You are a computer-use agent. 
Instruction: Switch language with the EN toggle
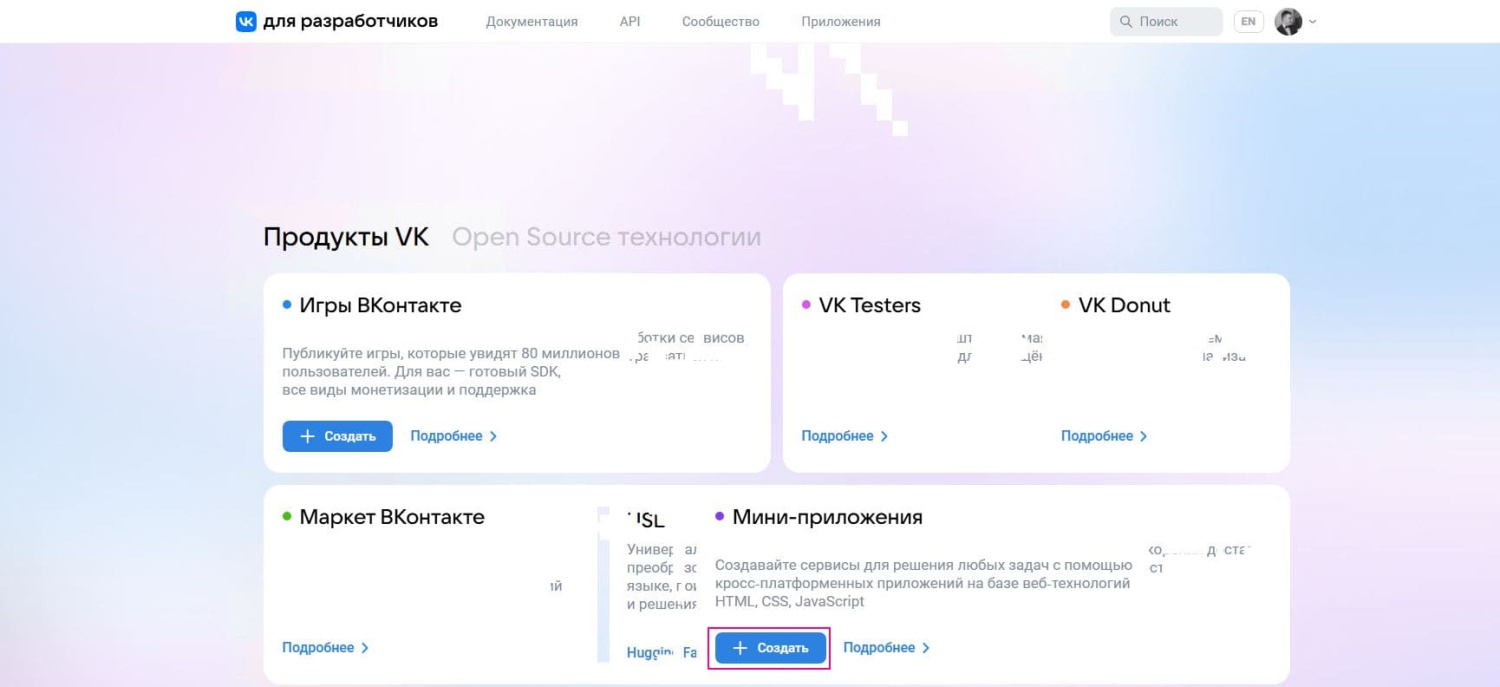tap(1248, 21)
